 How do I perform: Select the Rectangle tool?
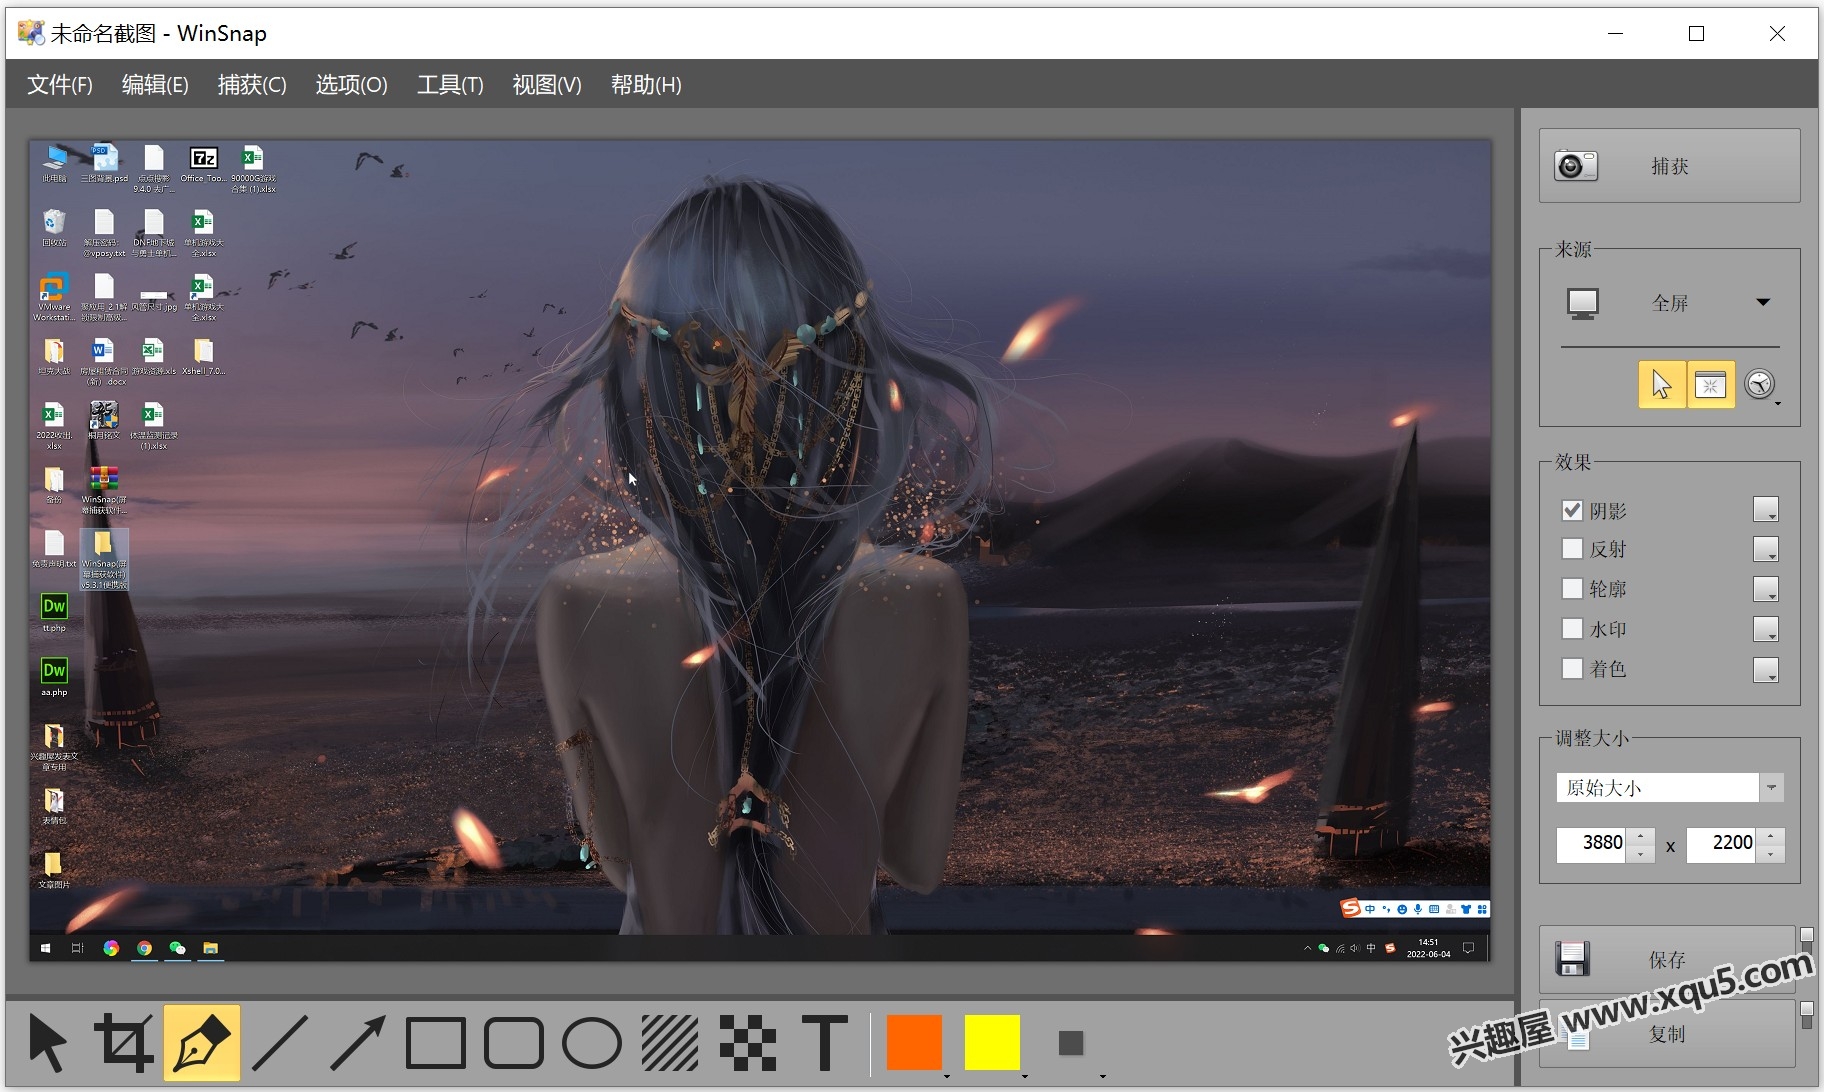436,1043
